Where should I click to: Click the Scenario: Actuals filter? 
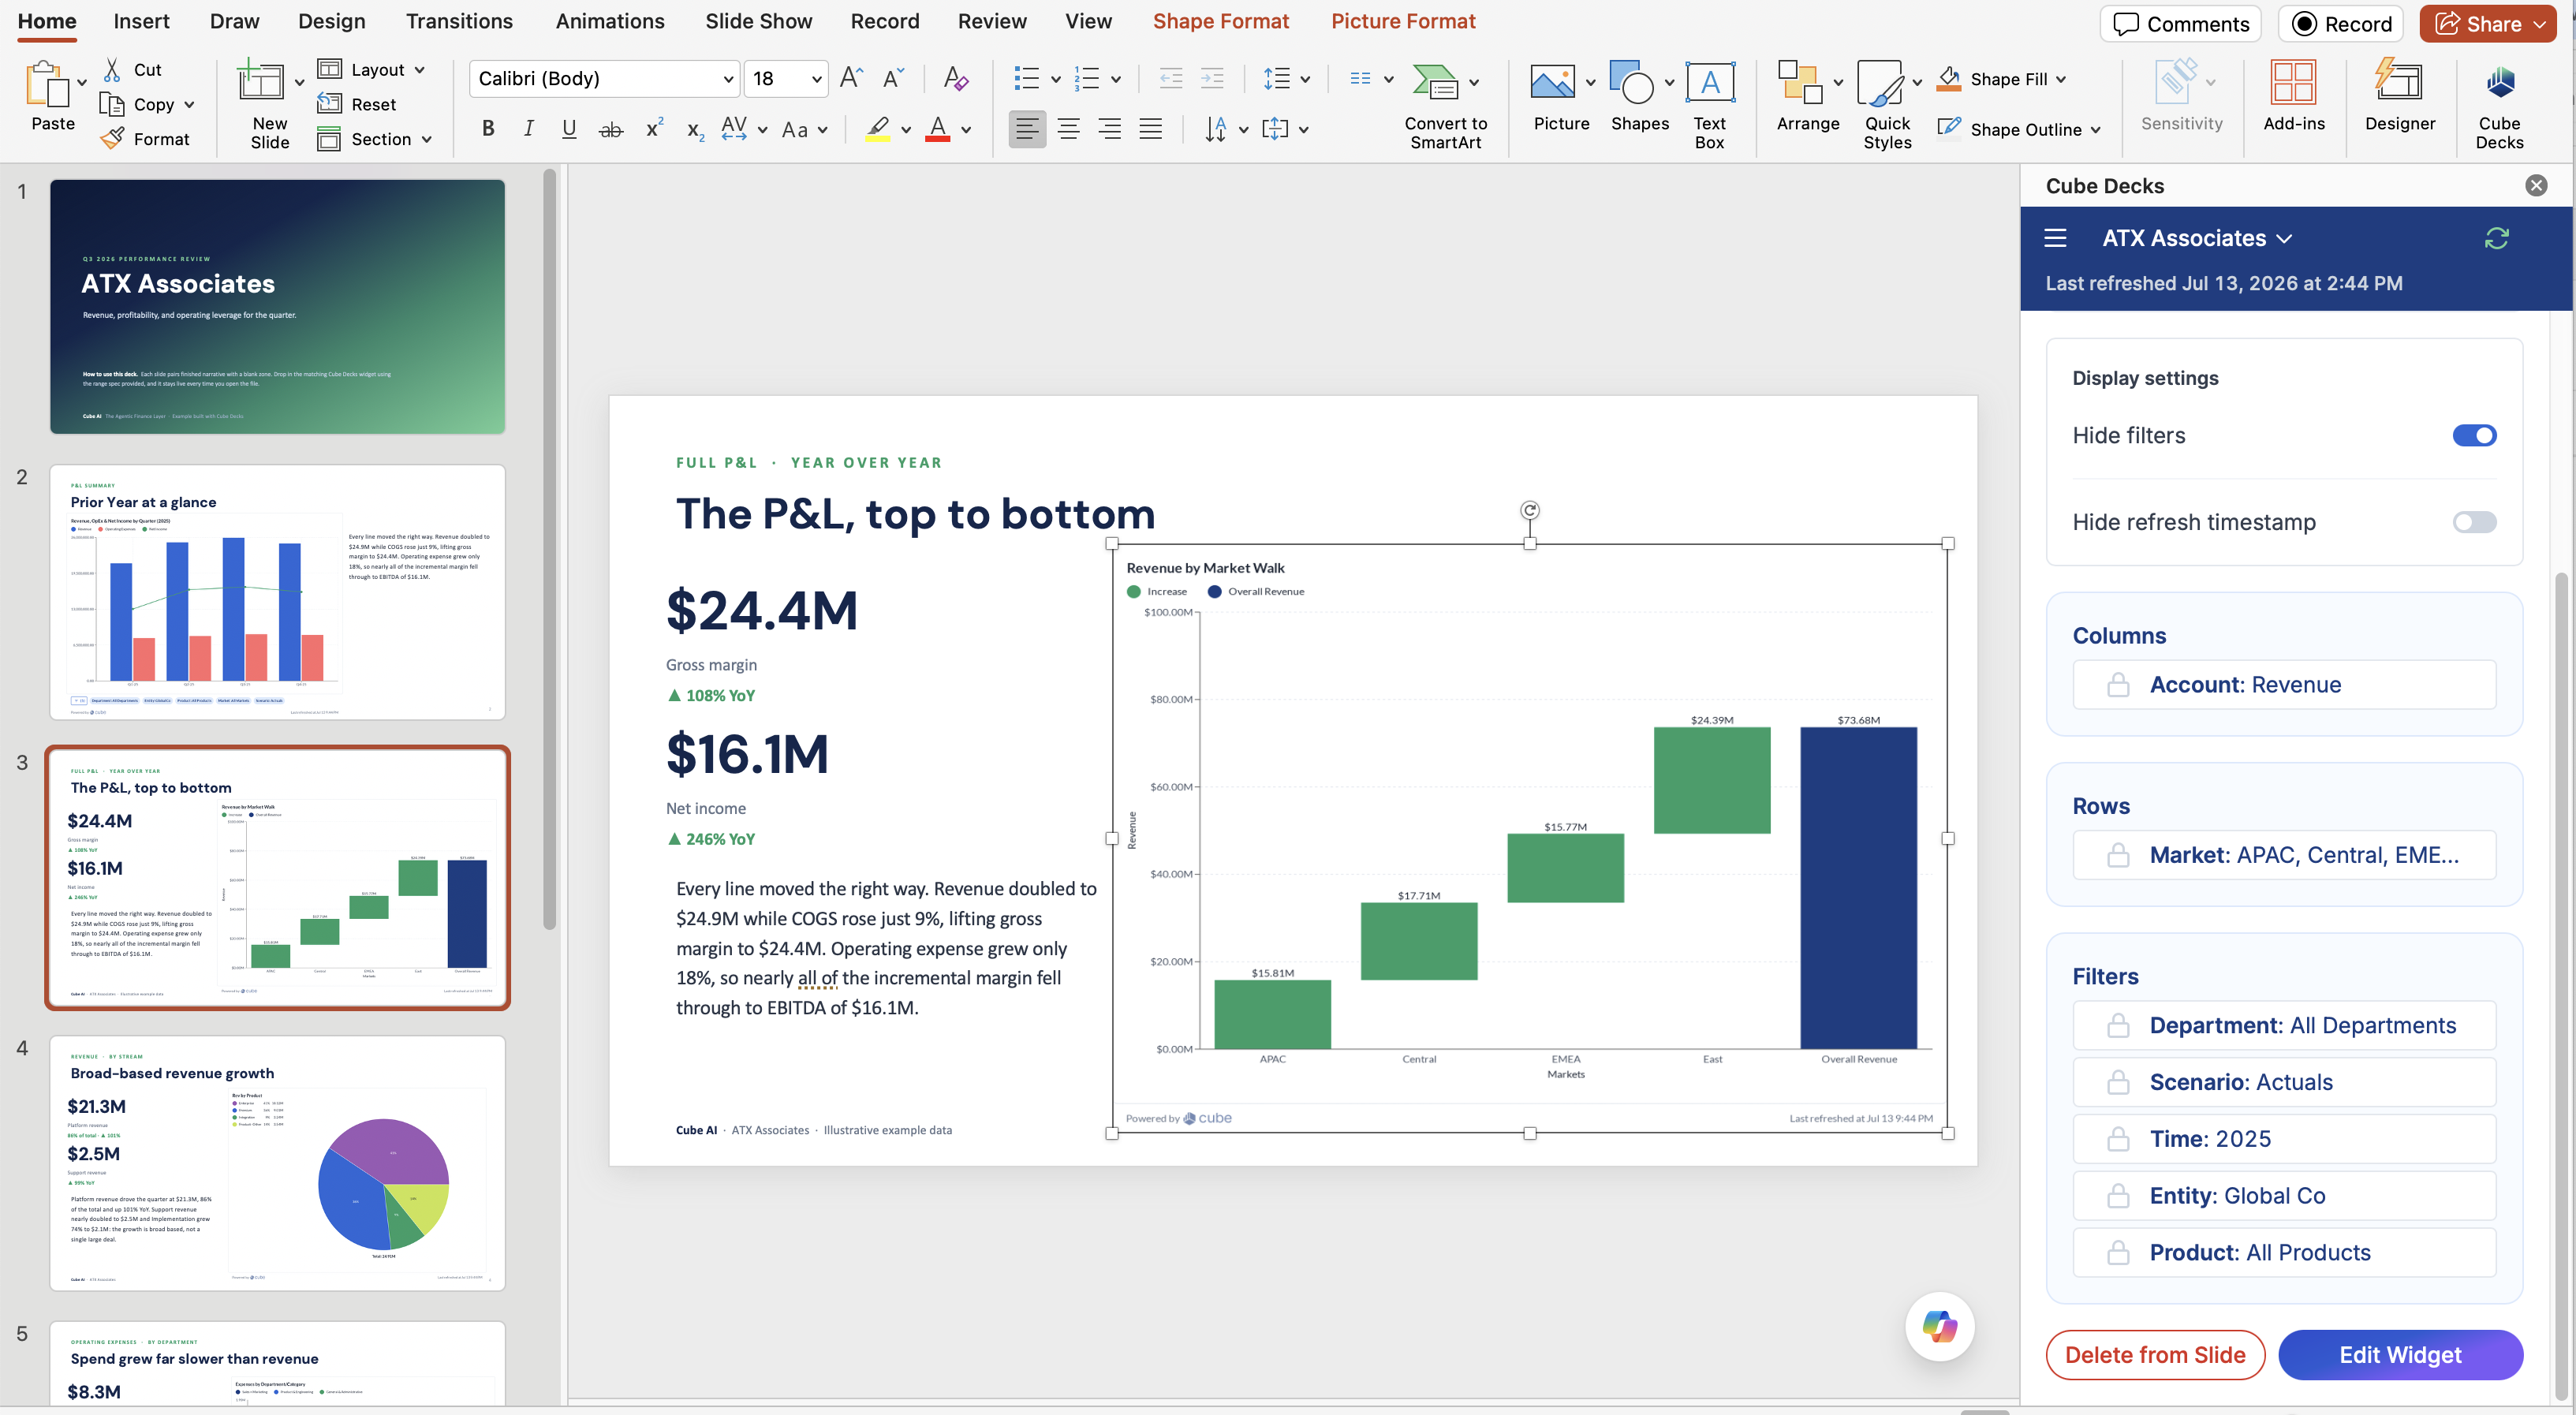pyautogui.click(x=2284, y=1082)
